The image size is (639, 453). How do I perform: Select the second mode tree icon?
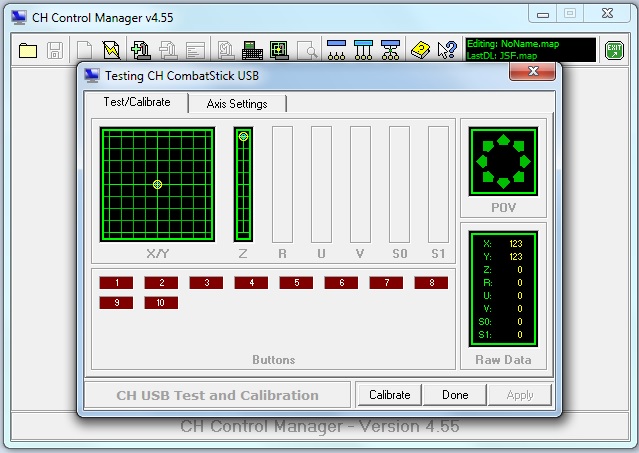click(x=363, y=50)
